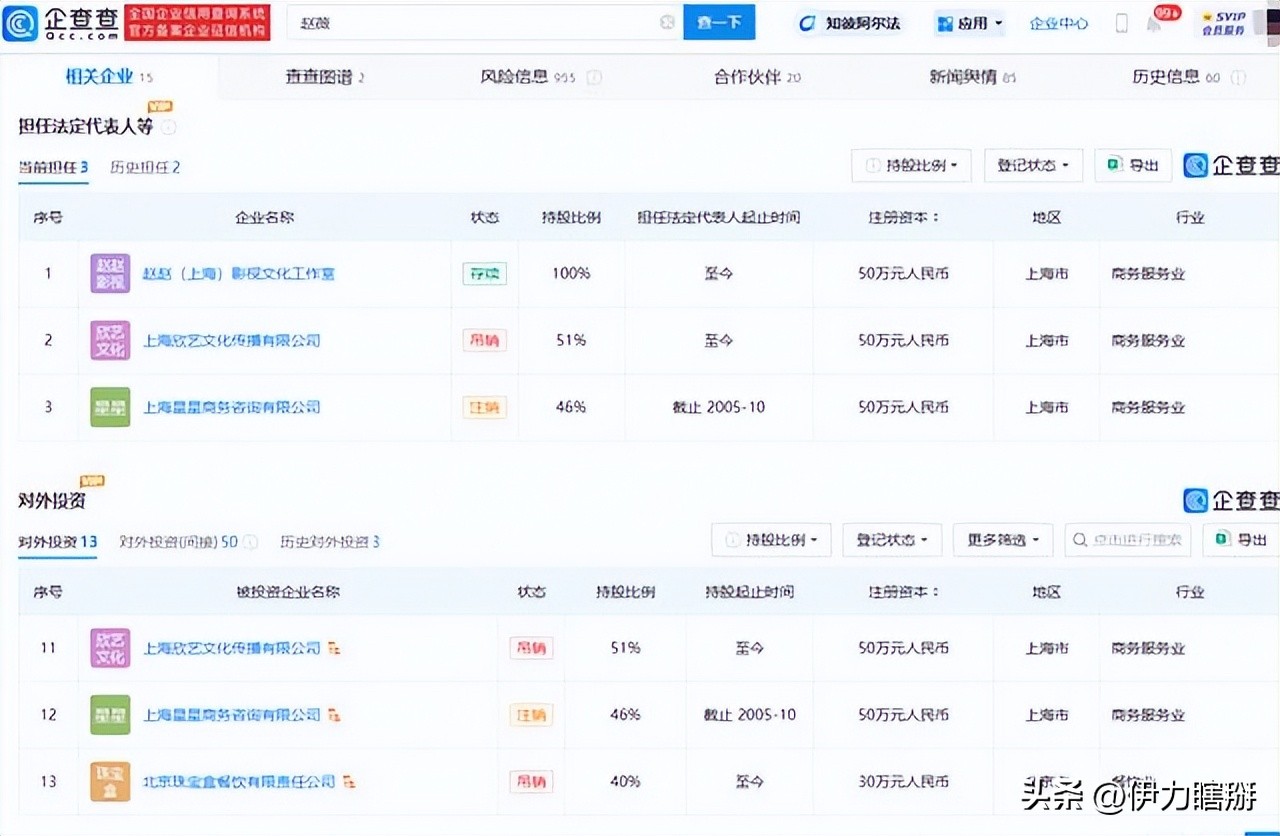Screen dimensions: 1280x836
Task: Switch to the 风险信息 tab
Action: 517,76
